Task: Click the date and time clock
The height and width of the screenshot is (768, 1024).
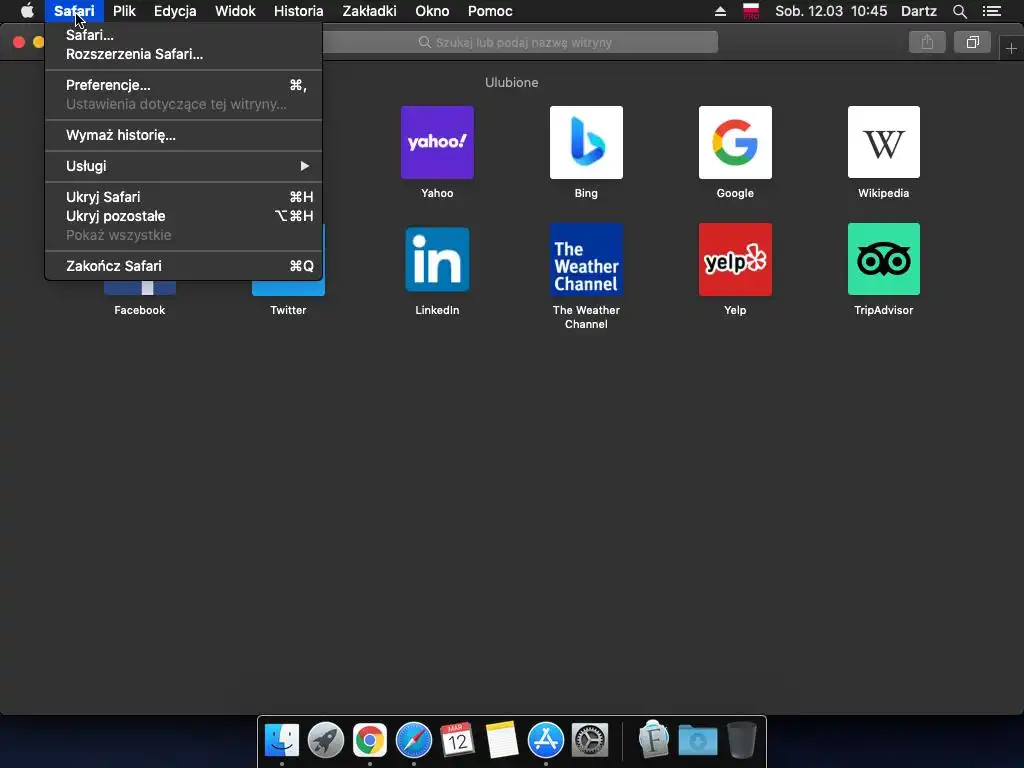Action: click(x=831, y=11)
